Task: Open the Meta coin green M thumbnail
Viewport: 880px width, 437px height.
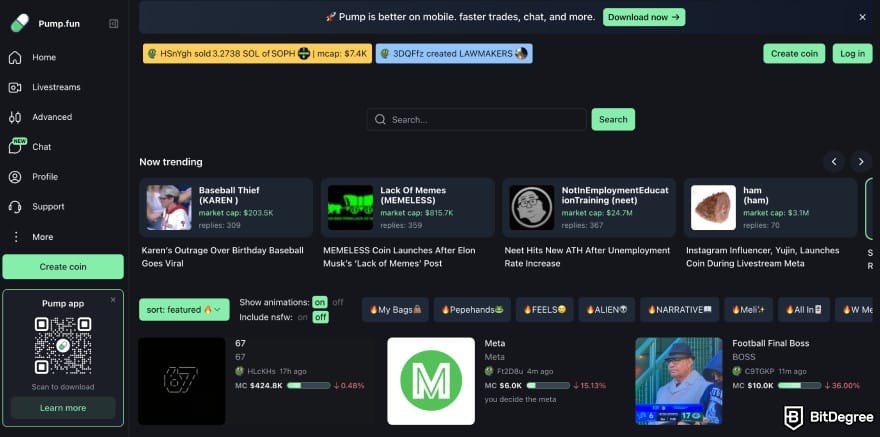Action: pos(431,381)
